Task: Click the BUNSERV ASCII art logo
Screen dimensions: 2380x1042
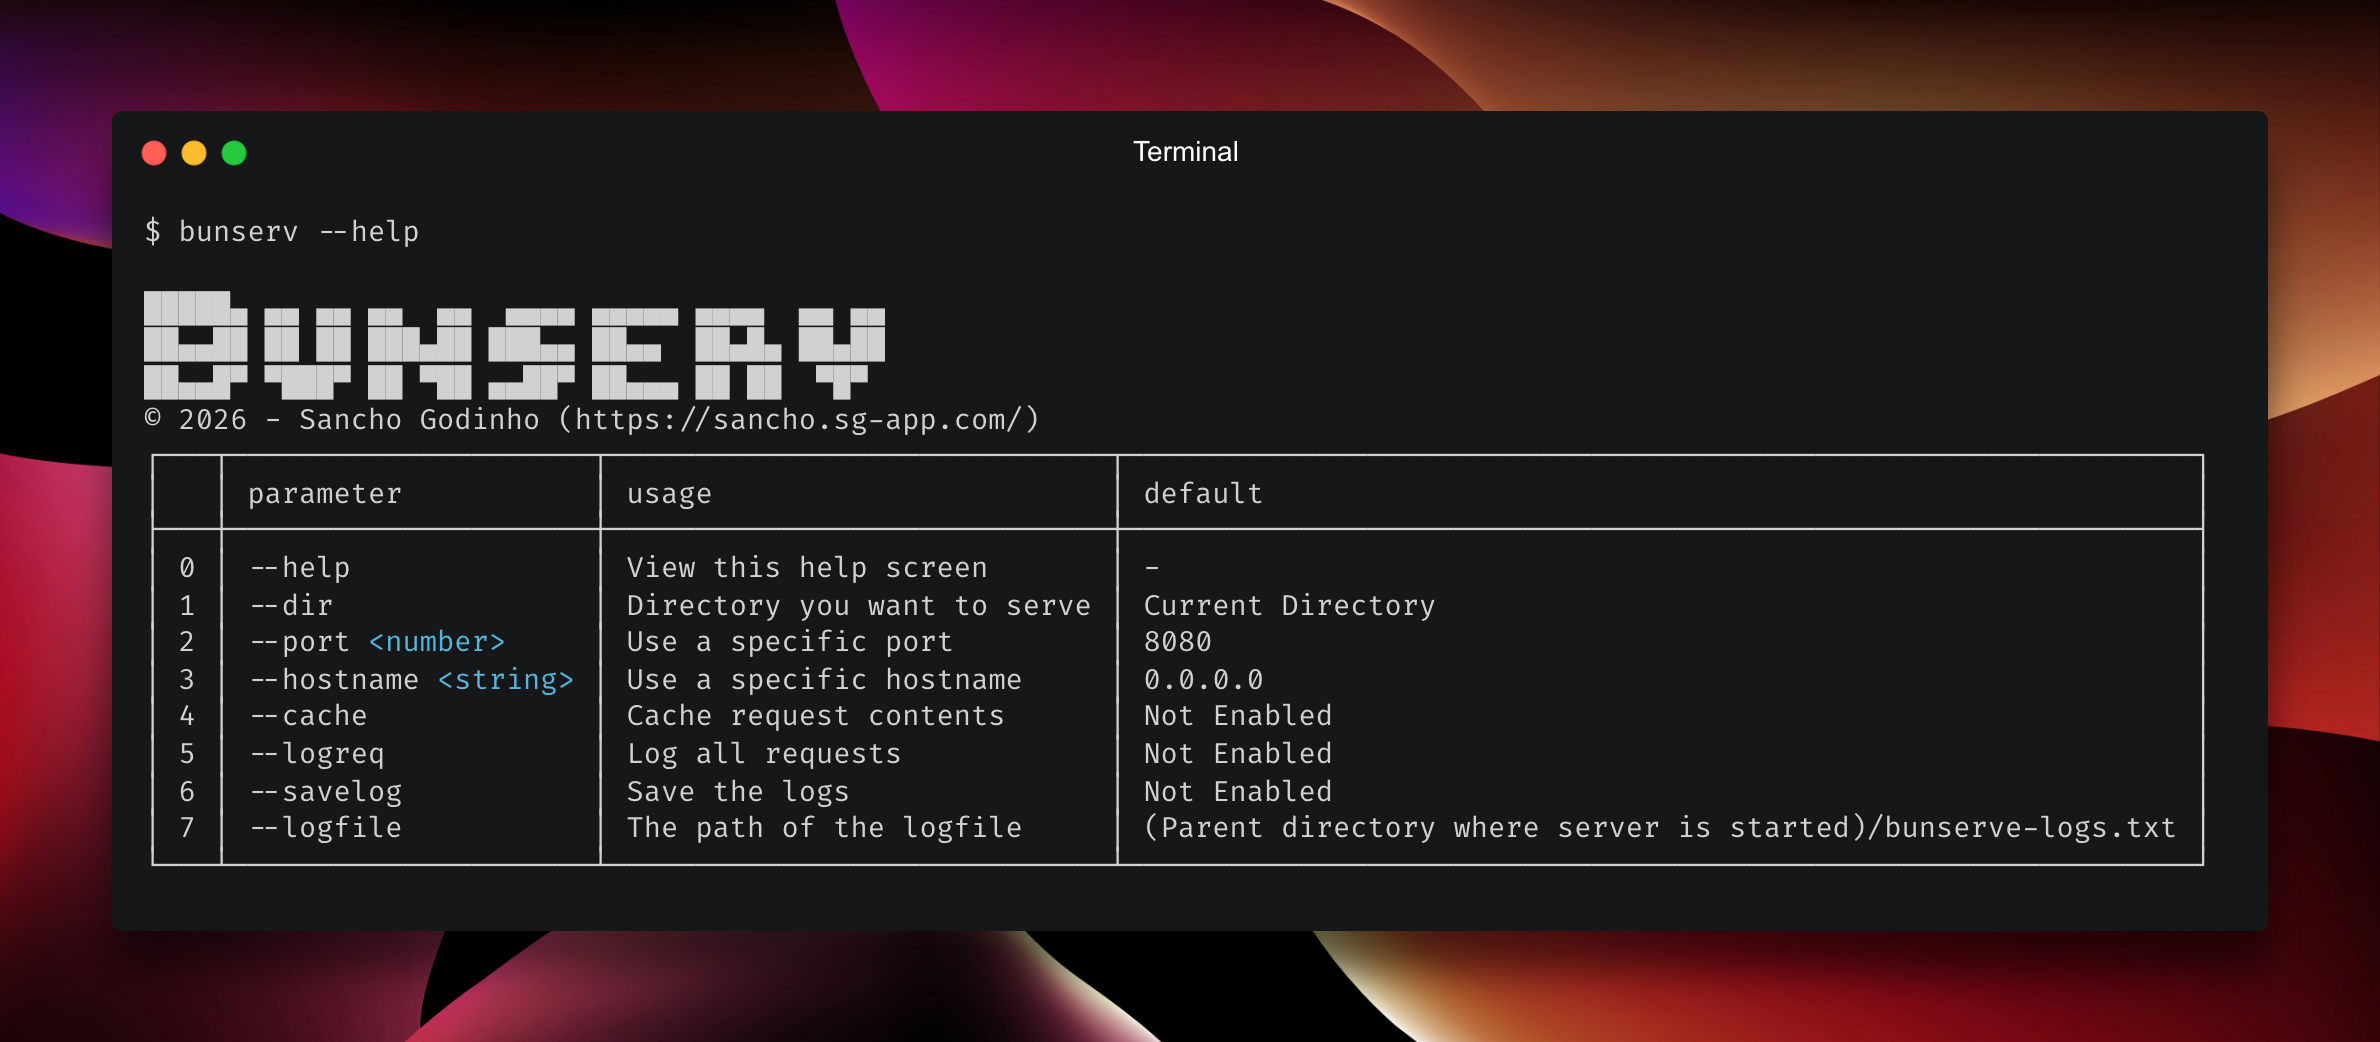Action: [x=514, y=345]
